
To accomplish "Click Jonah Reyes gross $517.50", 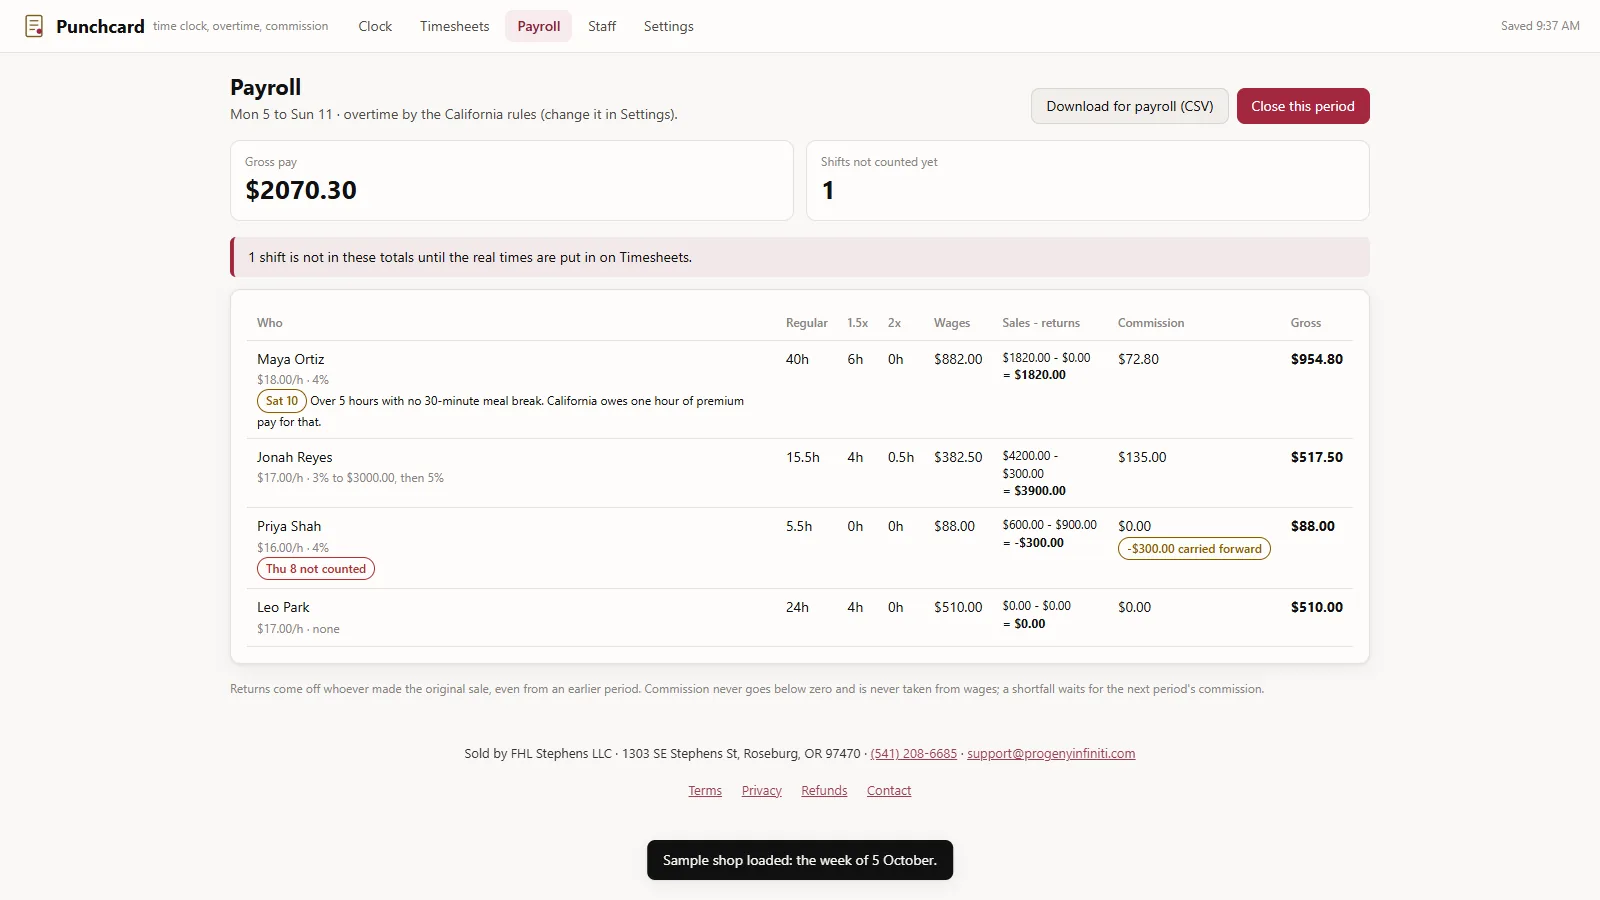I will pos(1317,457).
